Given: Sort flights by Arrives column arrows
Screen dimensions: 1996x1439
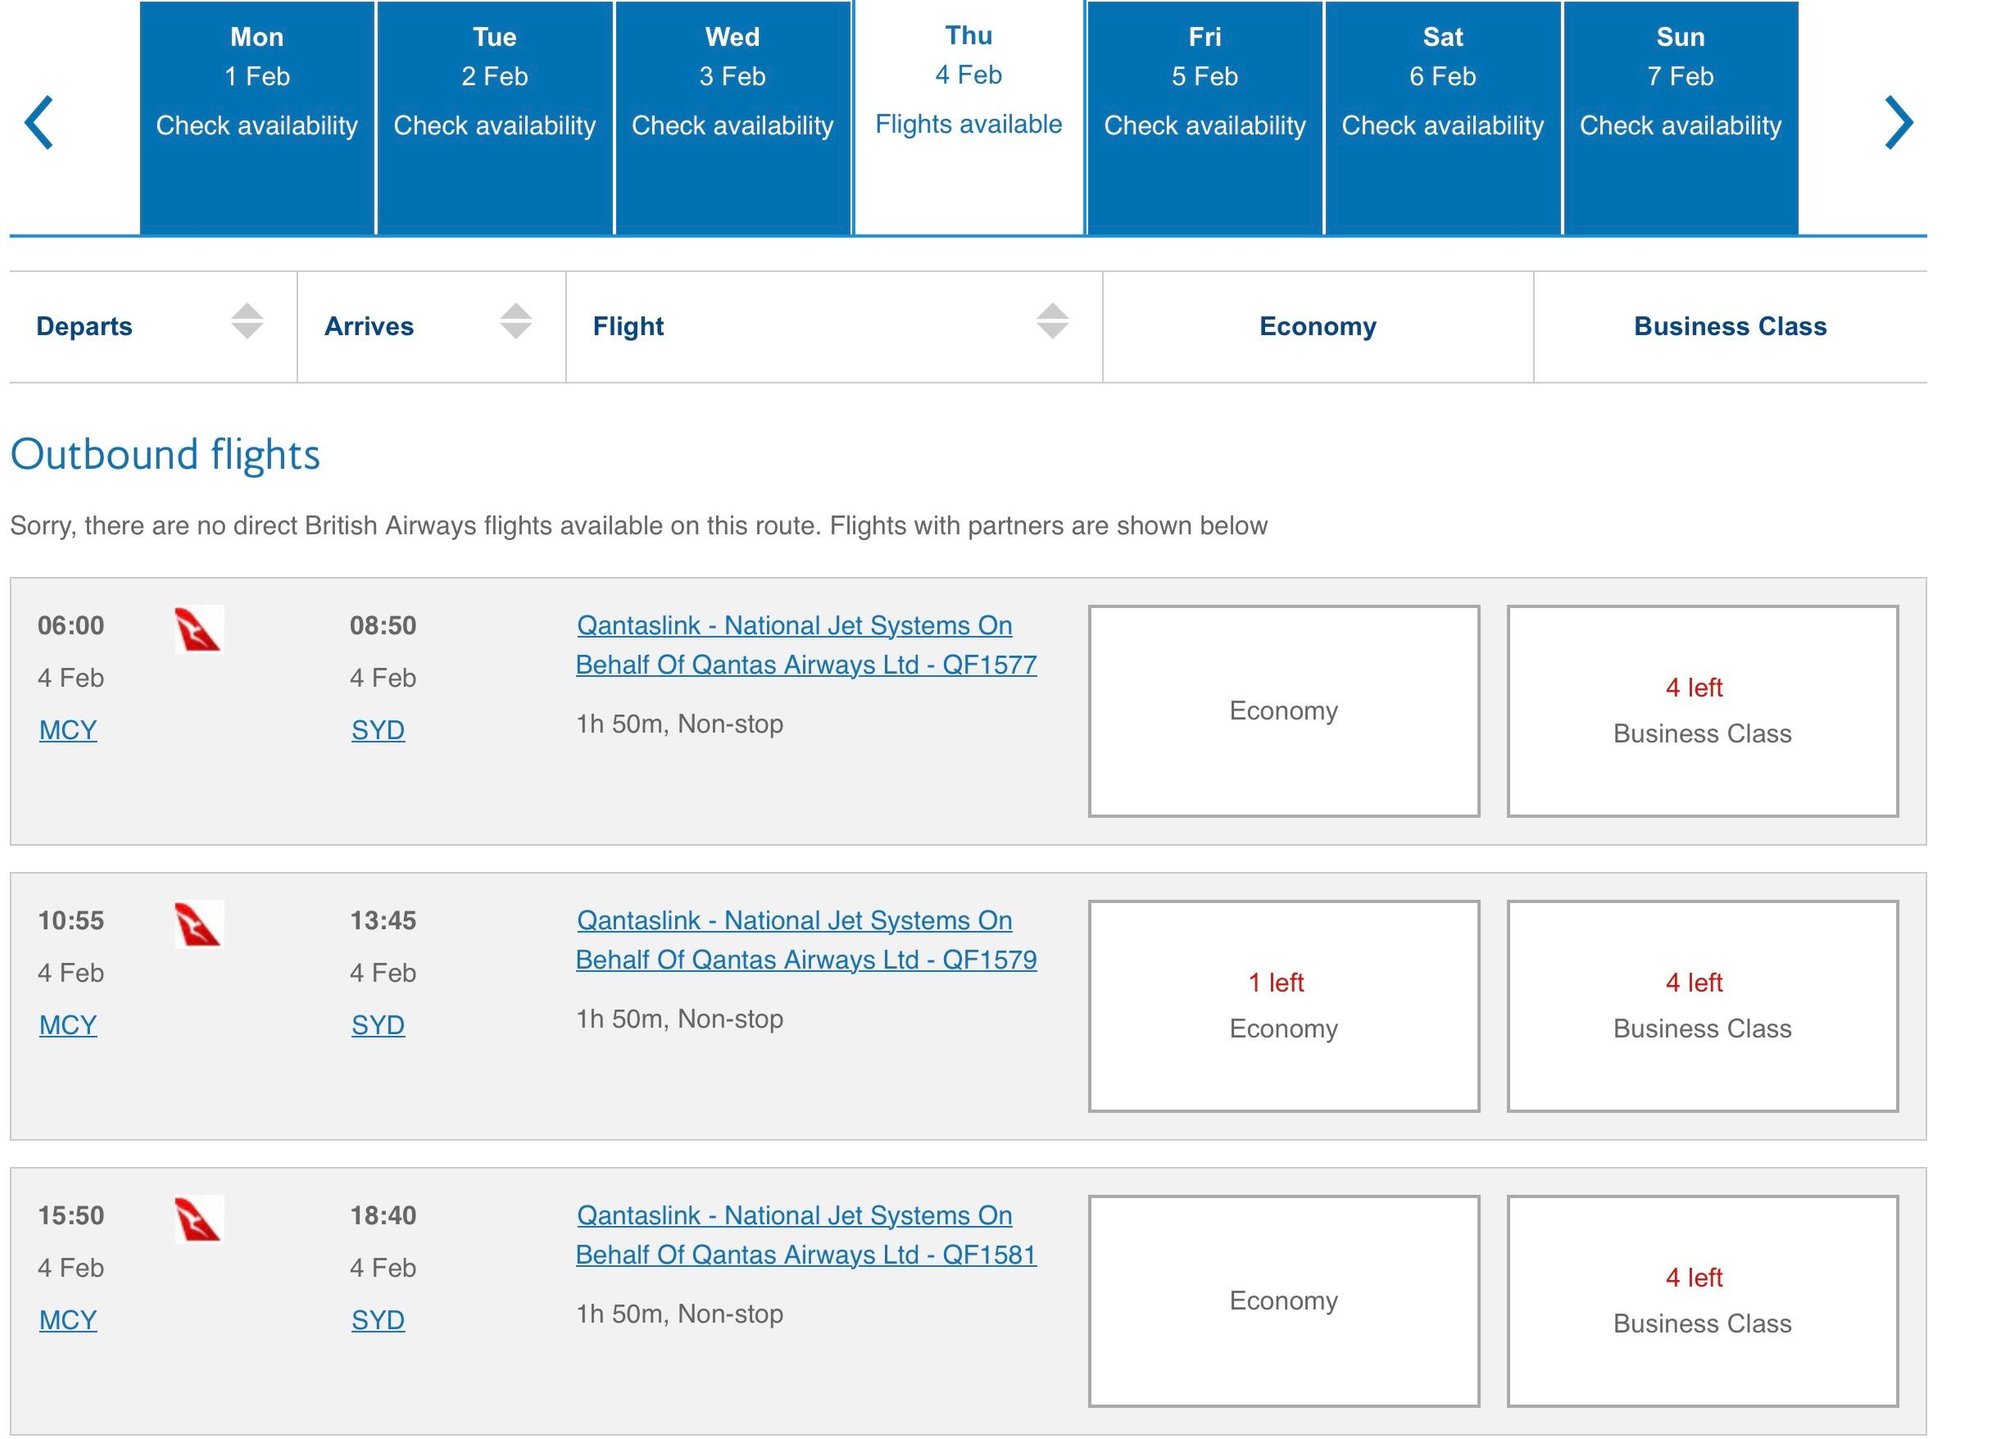Looking at the screenshot, I should tap(515, 321).
